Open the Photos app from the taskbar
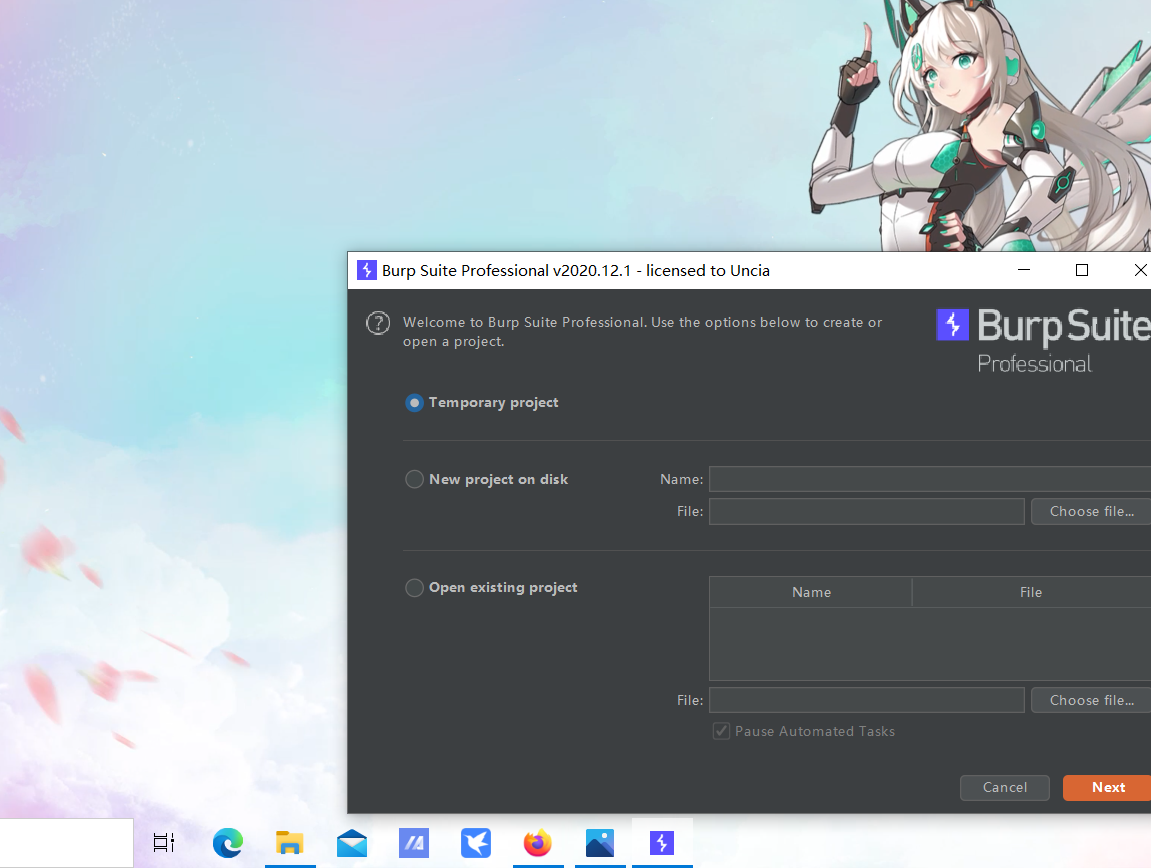Viewport: 1151px width, 868px height. point(599,843)
